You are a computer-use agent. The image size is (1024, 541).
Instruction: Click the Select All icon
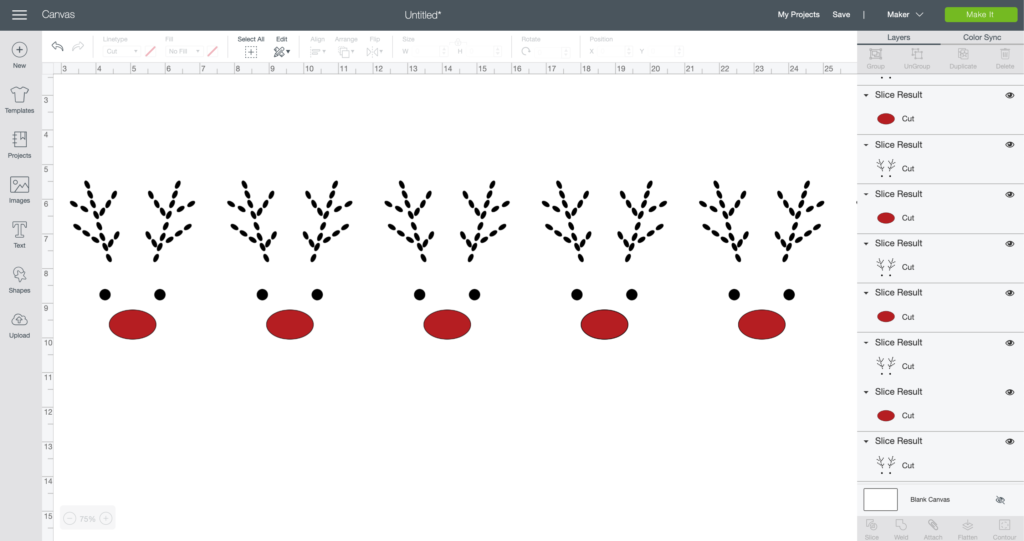[x=251, y=52]
